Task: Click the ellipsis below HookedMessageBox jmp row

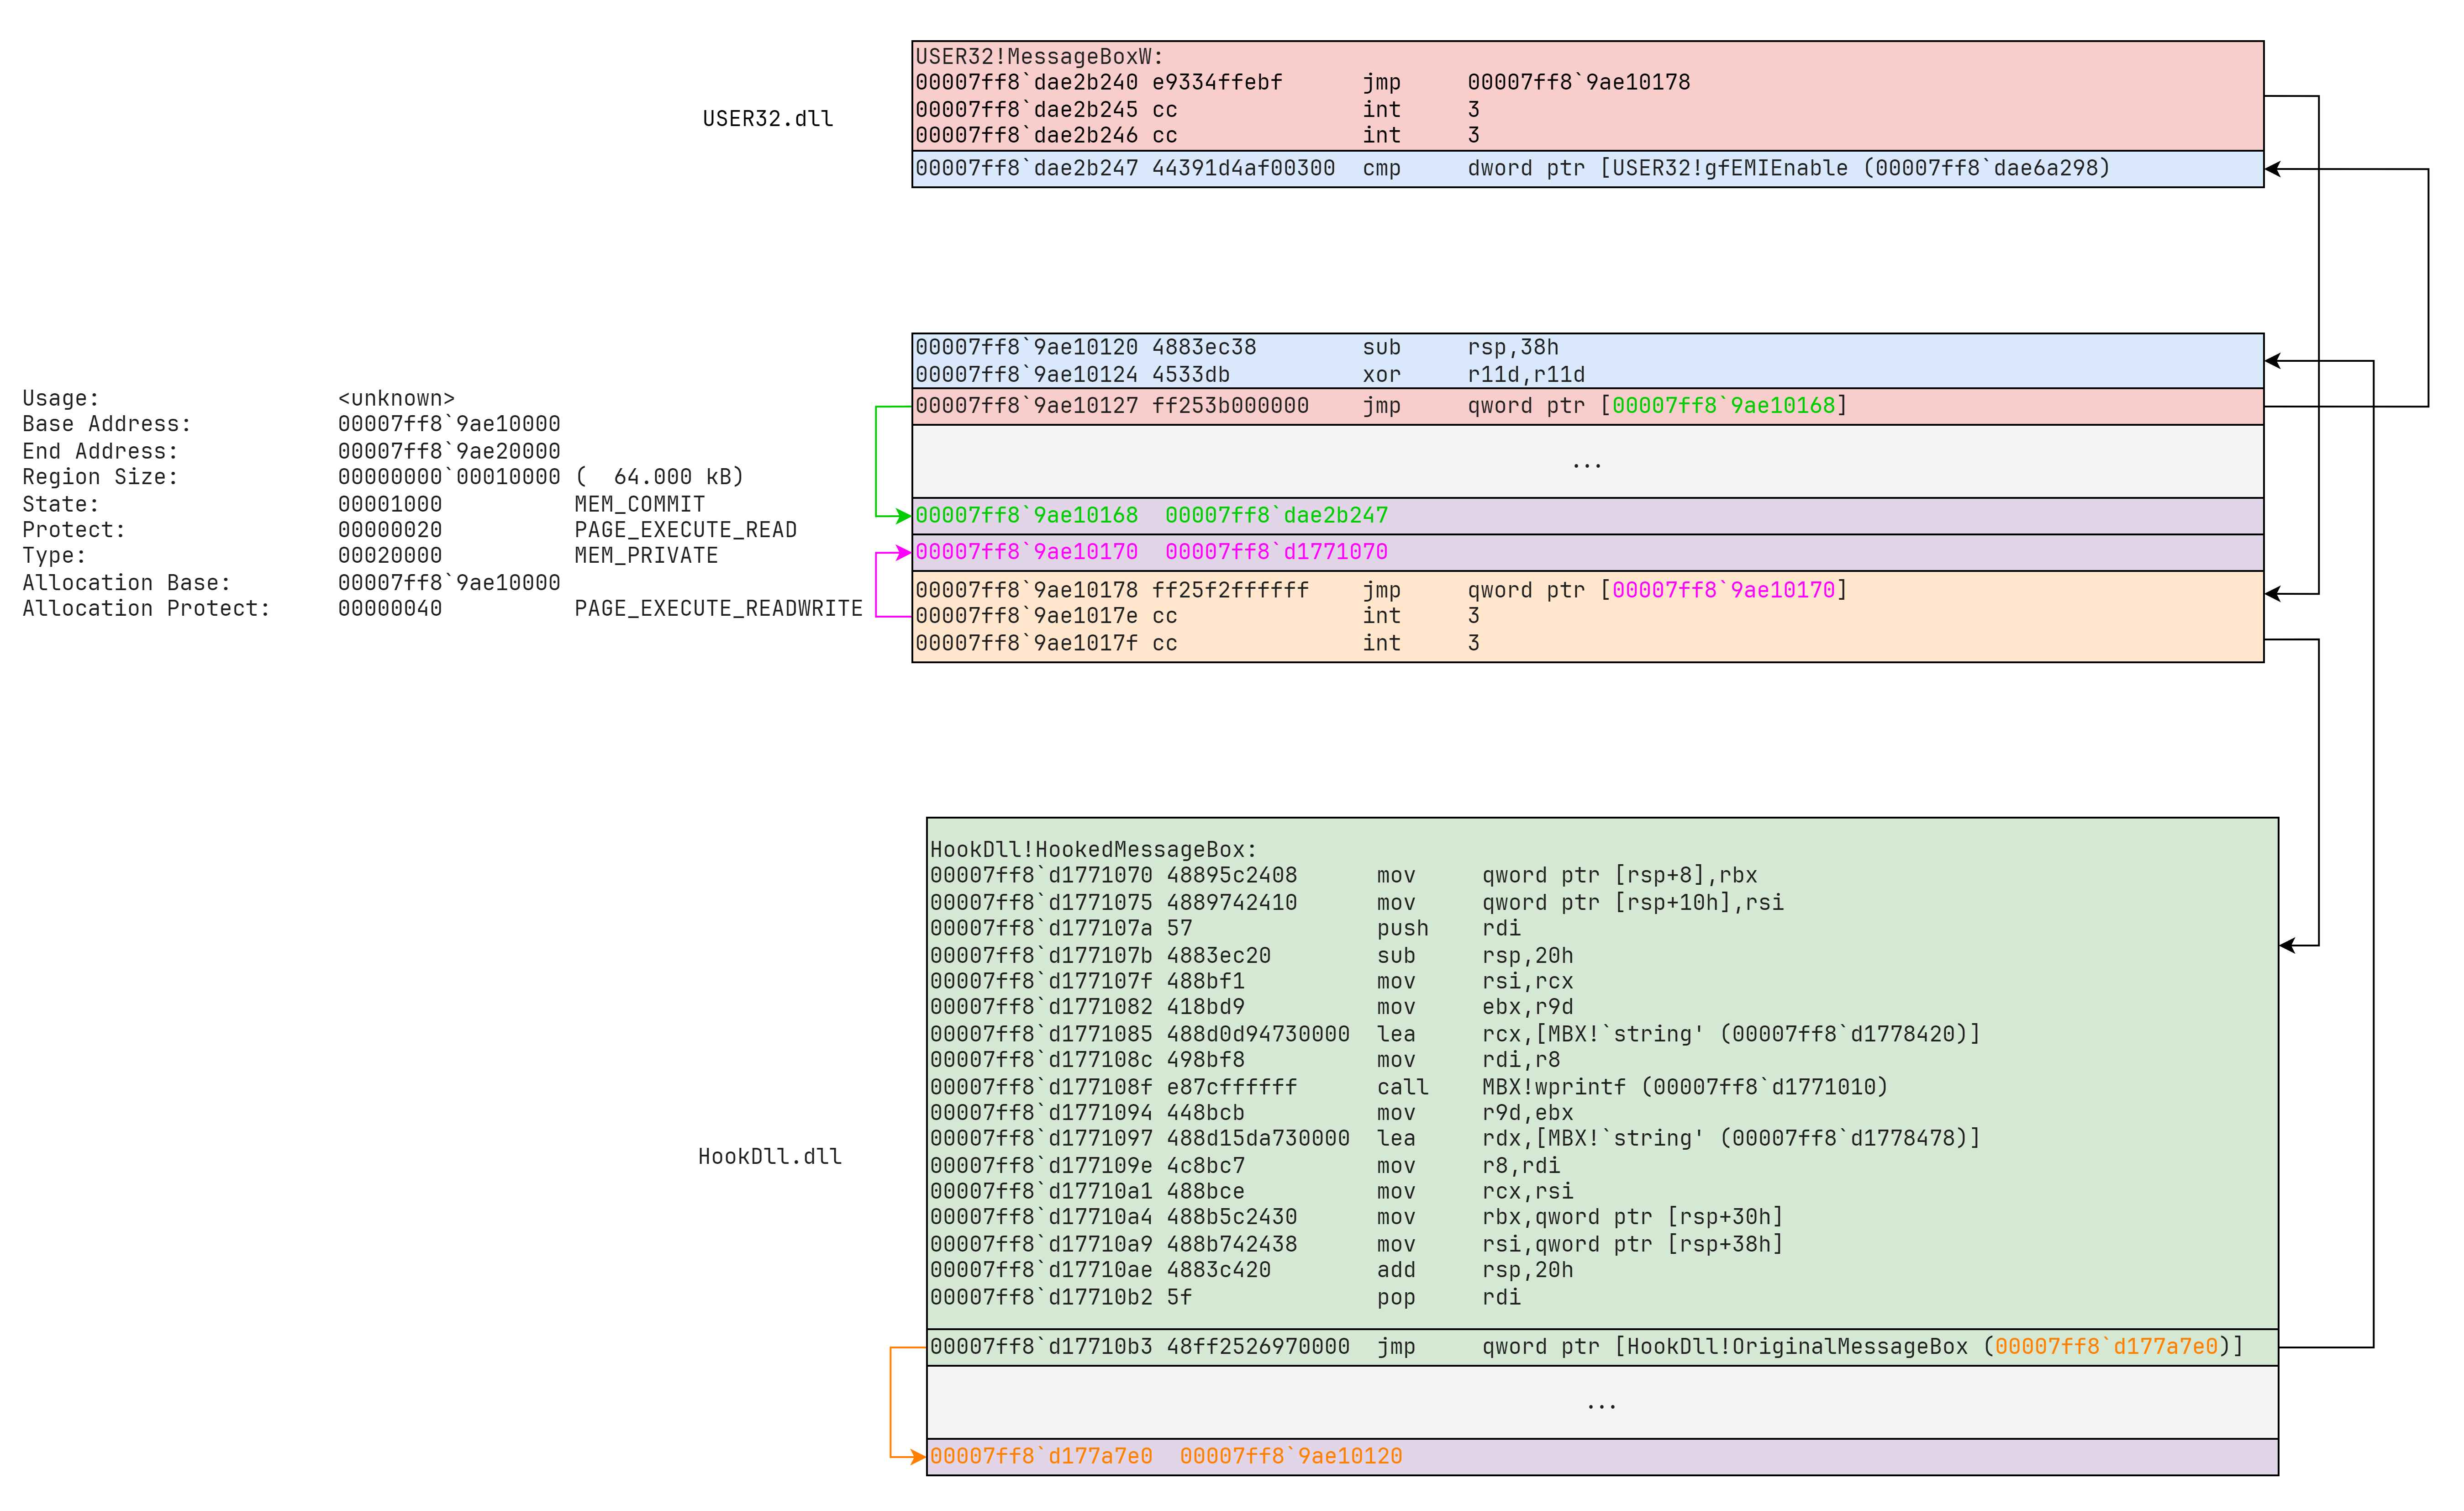Action: click(1601, 1404)
